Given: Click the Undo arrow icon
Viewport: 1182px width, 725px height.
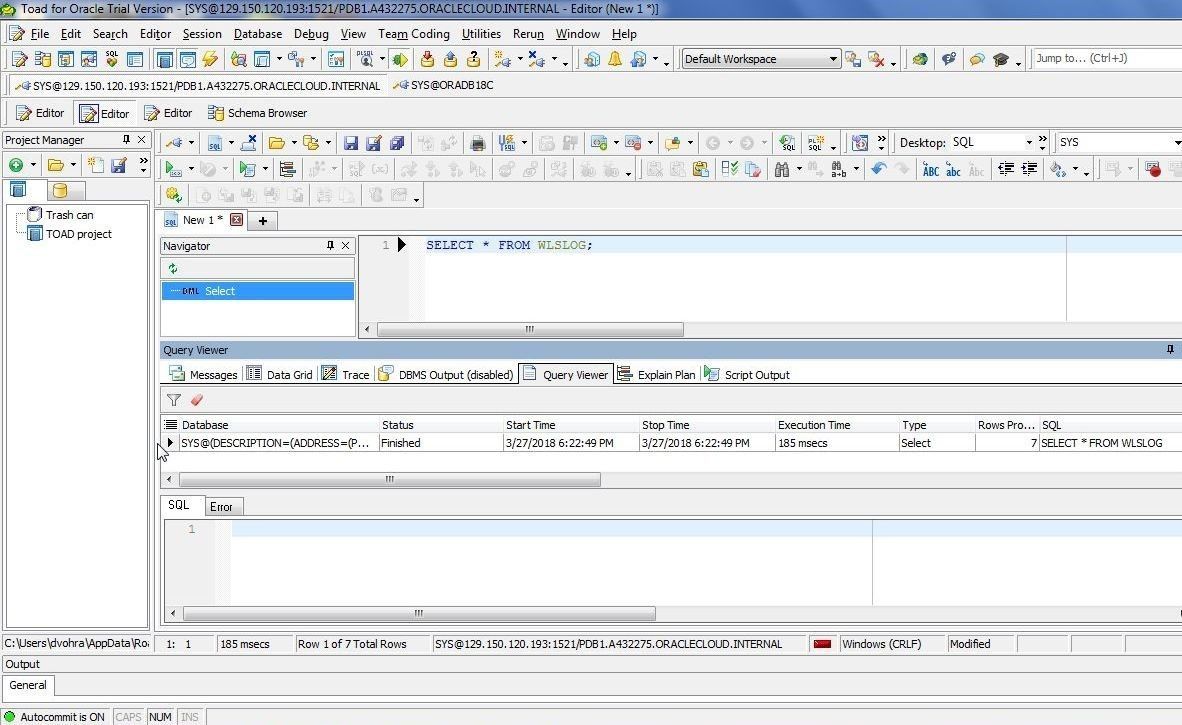Looking at the screenshot, I should (x=878, y=169).
